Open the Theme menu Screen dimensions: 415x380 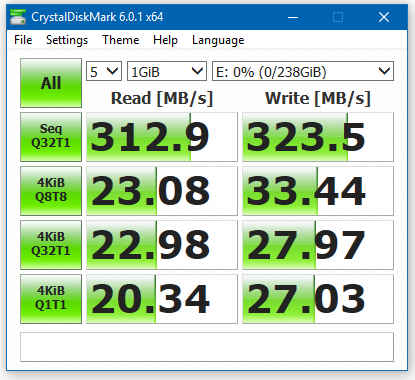click(121, 40)
